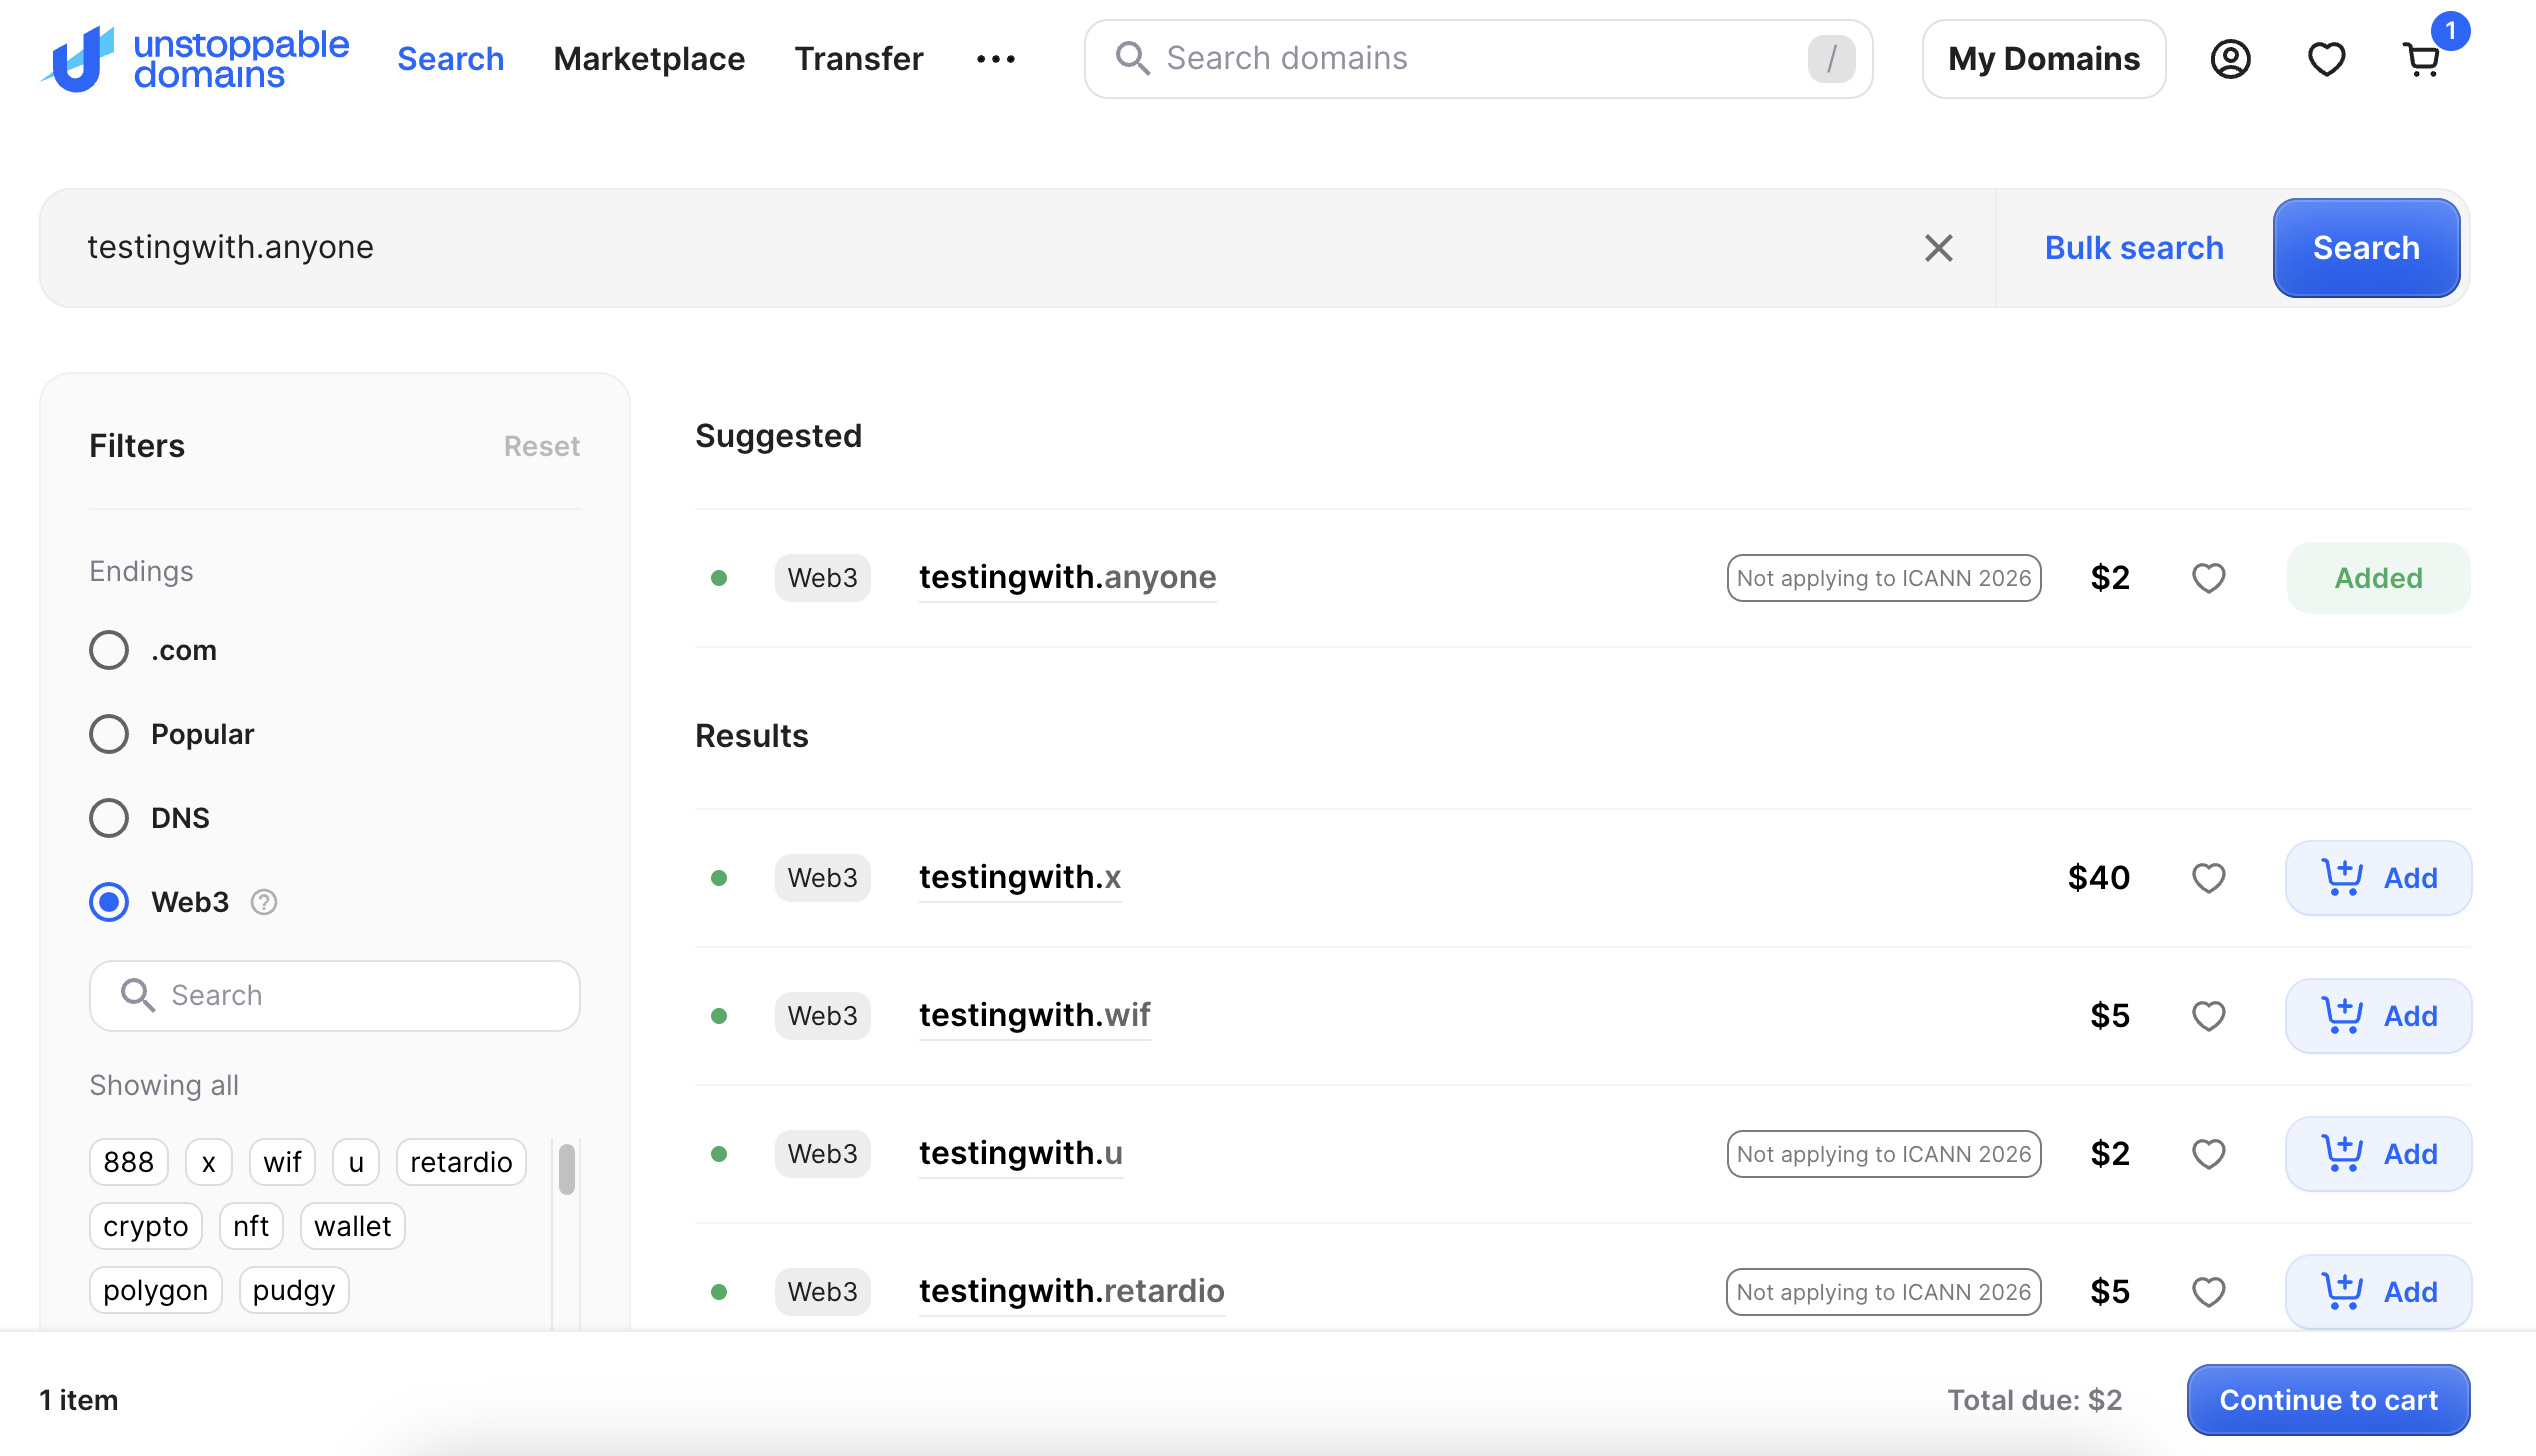Click Continue to cart button
The width and height of the screenshot is (2536, 1456).
point(2328,1400)
